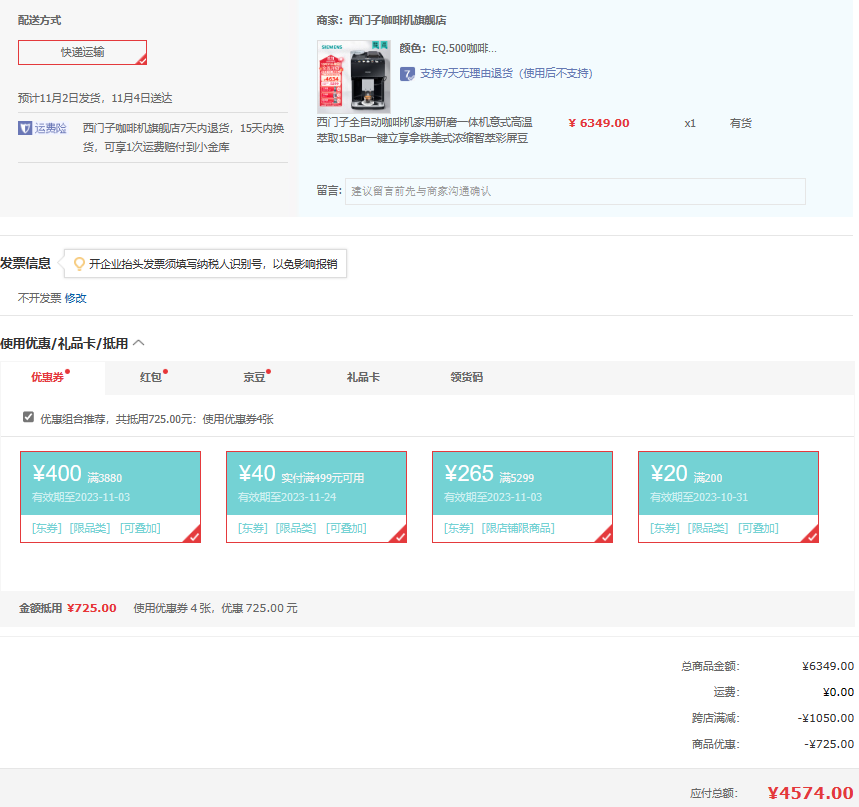Open 支持7天无理由退货 link
859x807 pixels.
(506, 73)
